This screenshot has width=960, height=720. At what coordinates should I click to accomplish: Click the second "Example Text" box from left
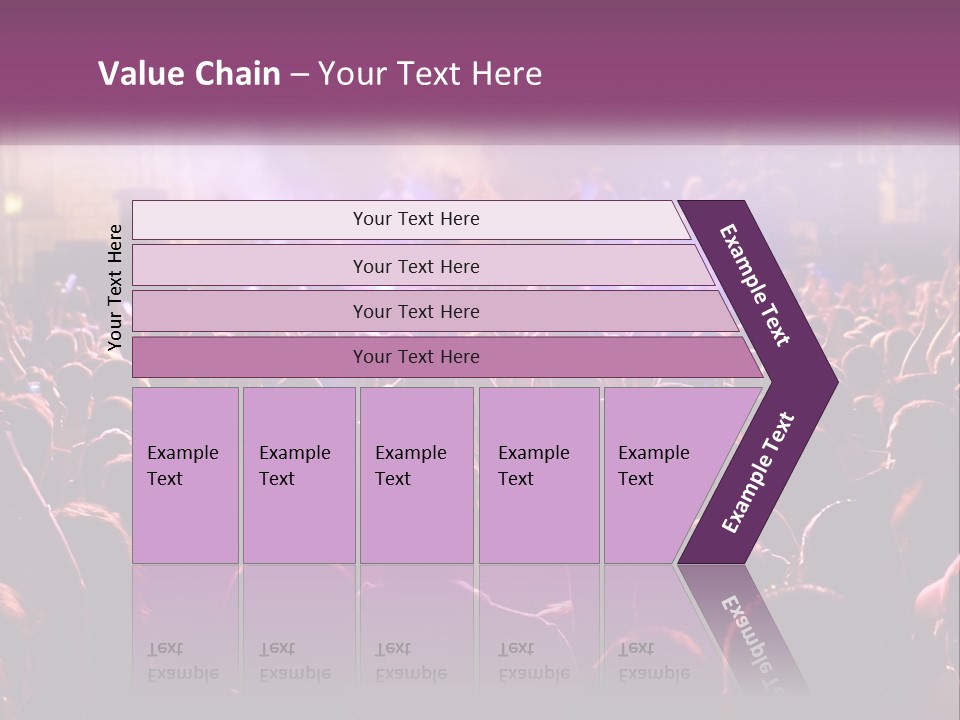[x=298, y=475]
